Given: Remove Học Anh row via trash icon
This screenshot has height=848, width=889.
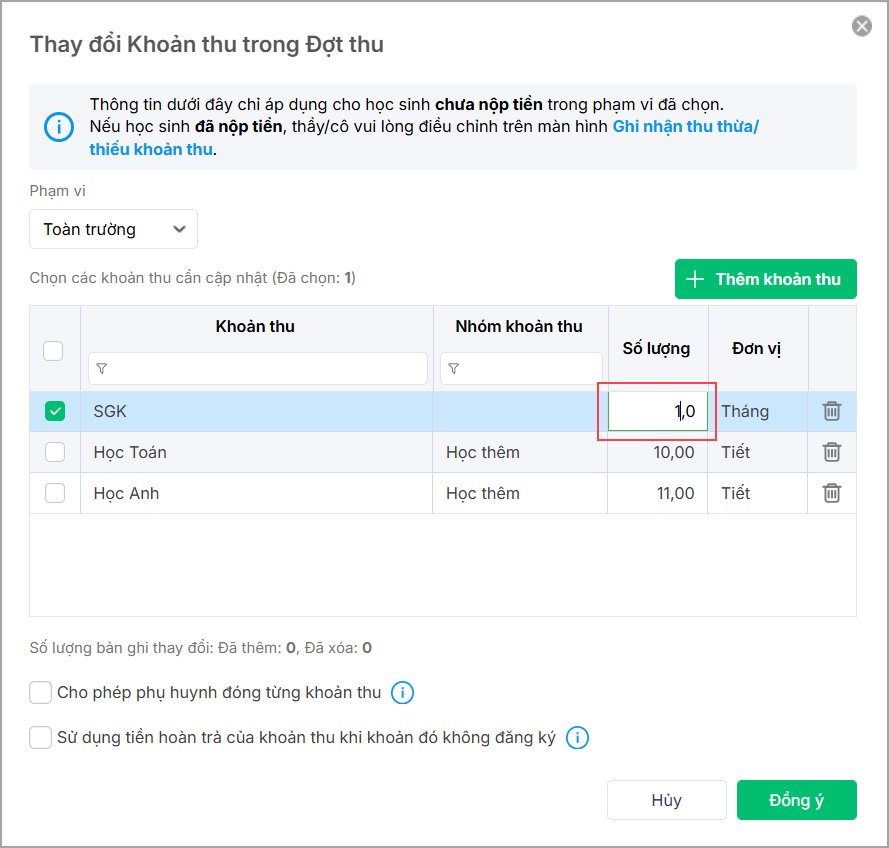Looking at the screenshot, I should pyautogui.click(x=831, y=493).
